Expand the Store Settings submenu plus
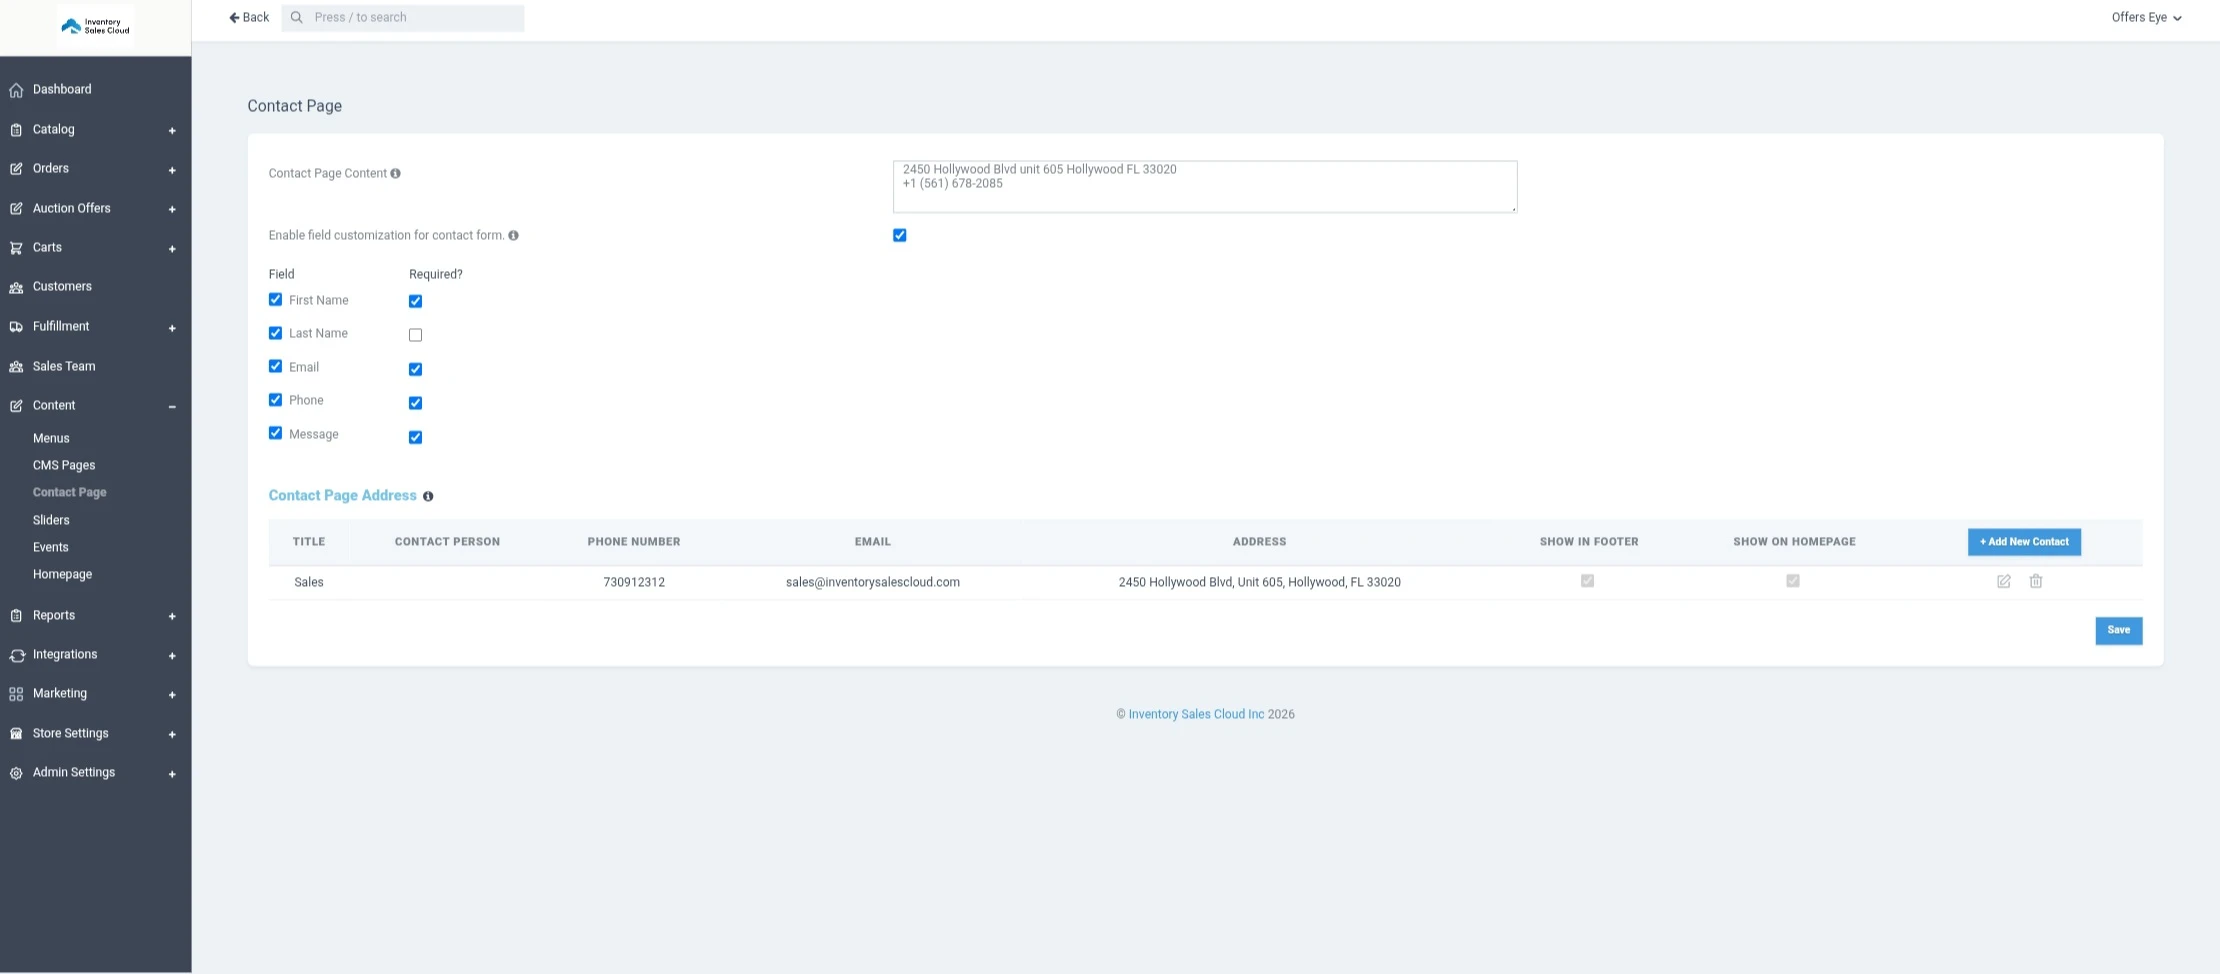 (172, 735)
